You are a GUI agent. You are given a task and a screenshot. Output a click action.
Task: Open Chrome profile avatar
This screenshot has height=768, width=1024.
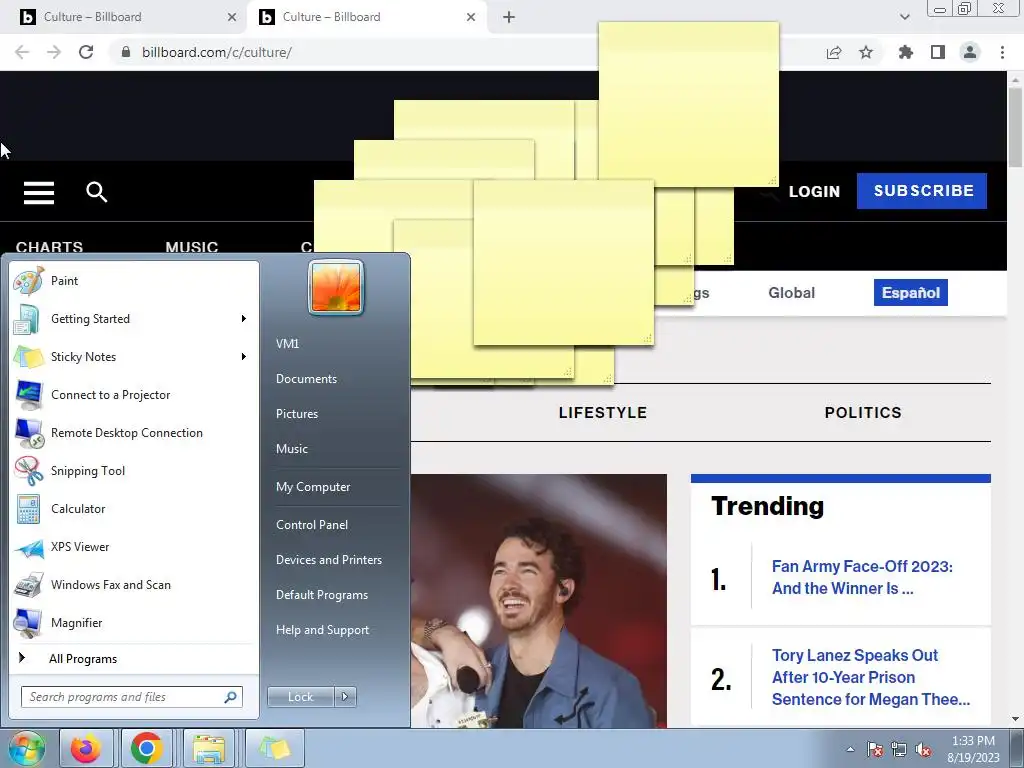pos(970,52)
